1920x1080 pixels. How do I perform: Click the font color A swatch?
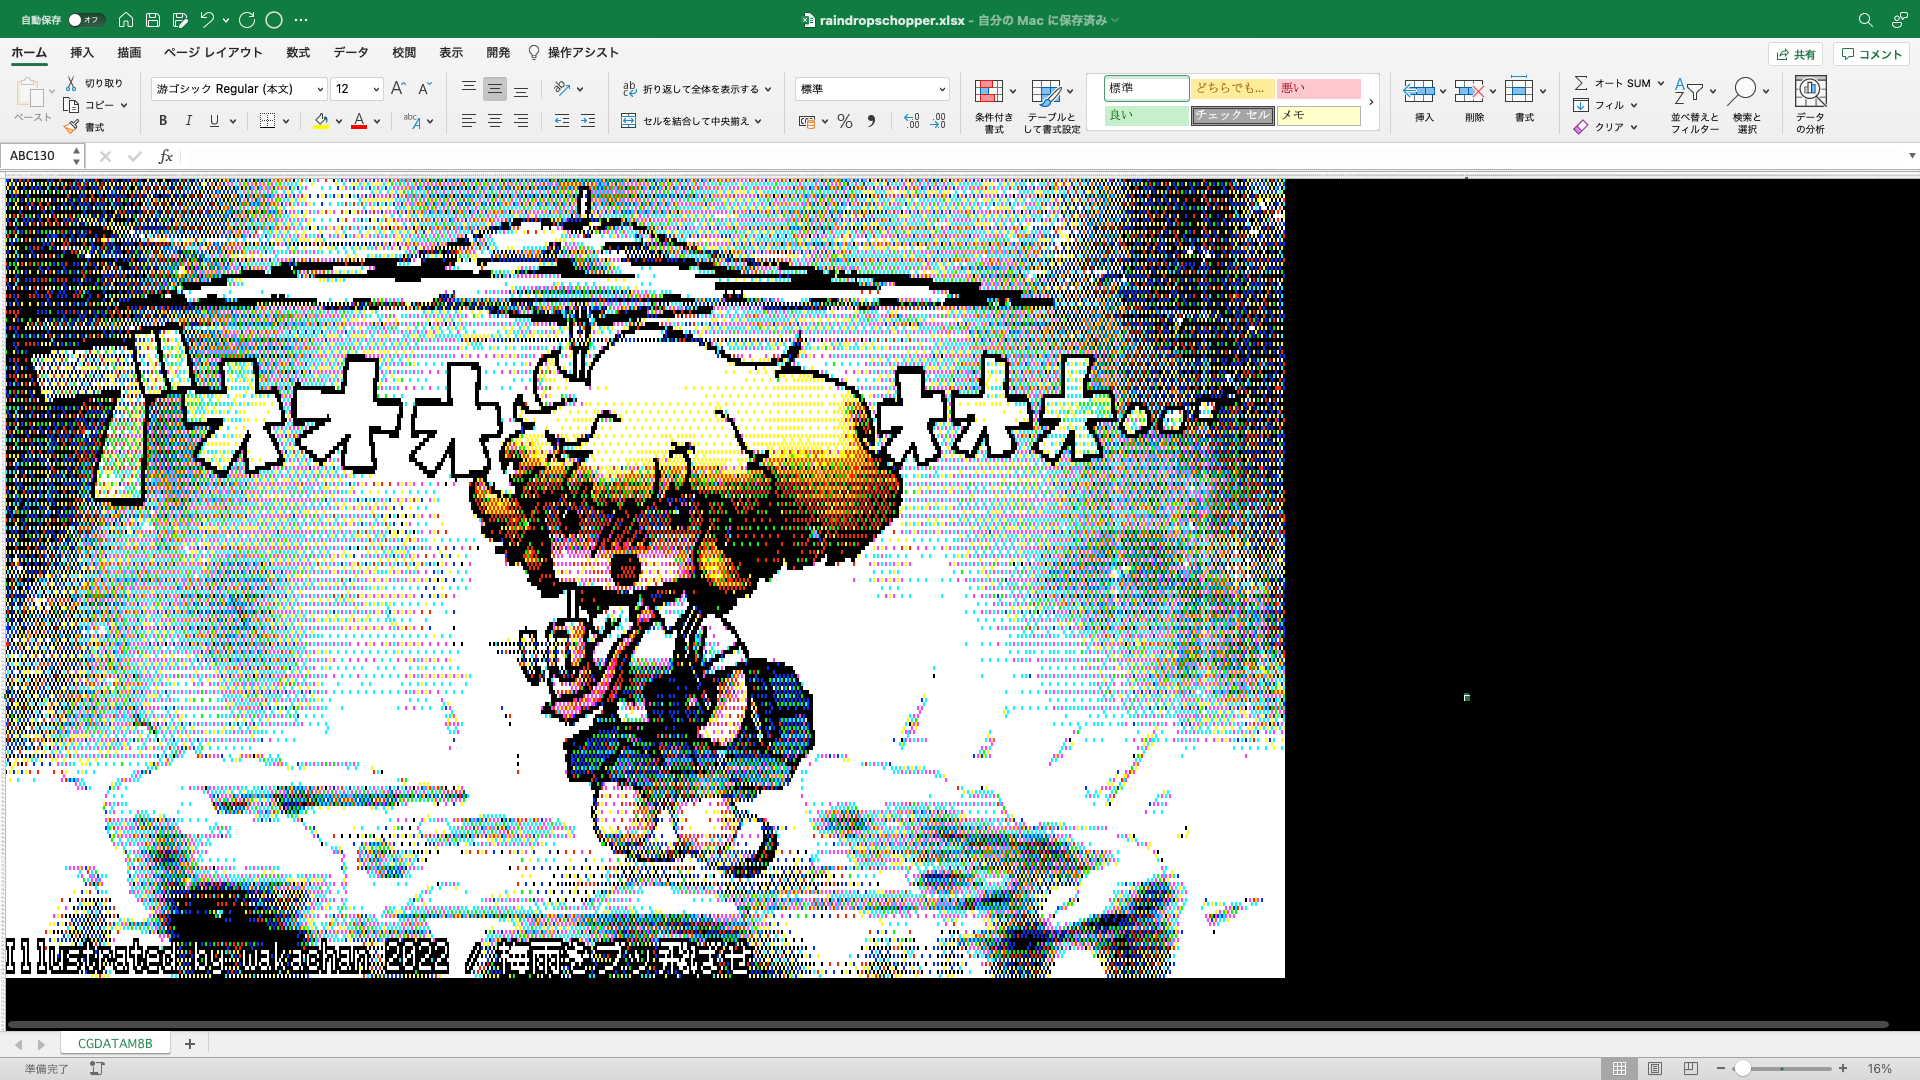(x=359, y=121)
